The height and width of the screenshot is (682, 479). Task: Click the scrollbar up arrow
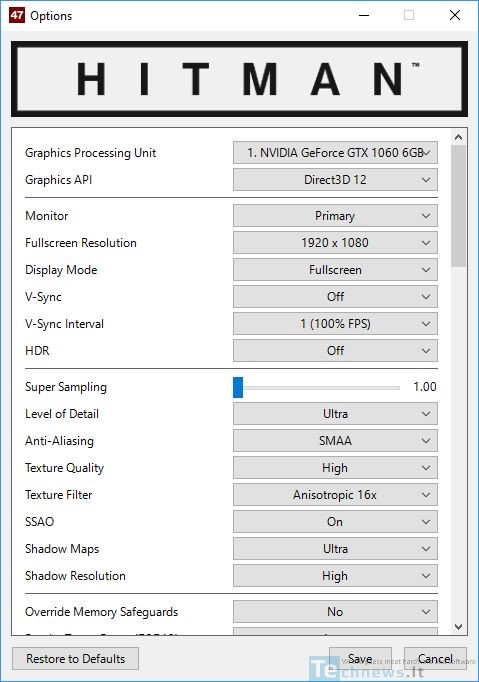[x=458, y=137]
